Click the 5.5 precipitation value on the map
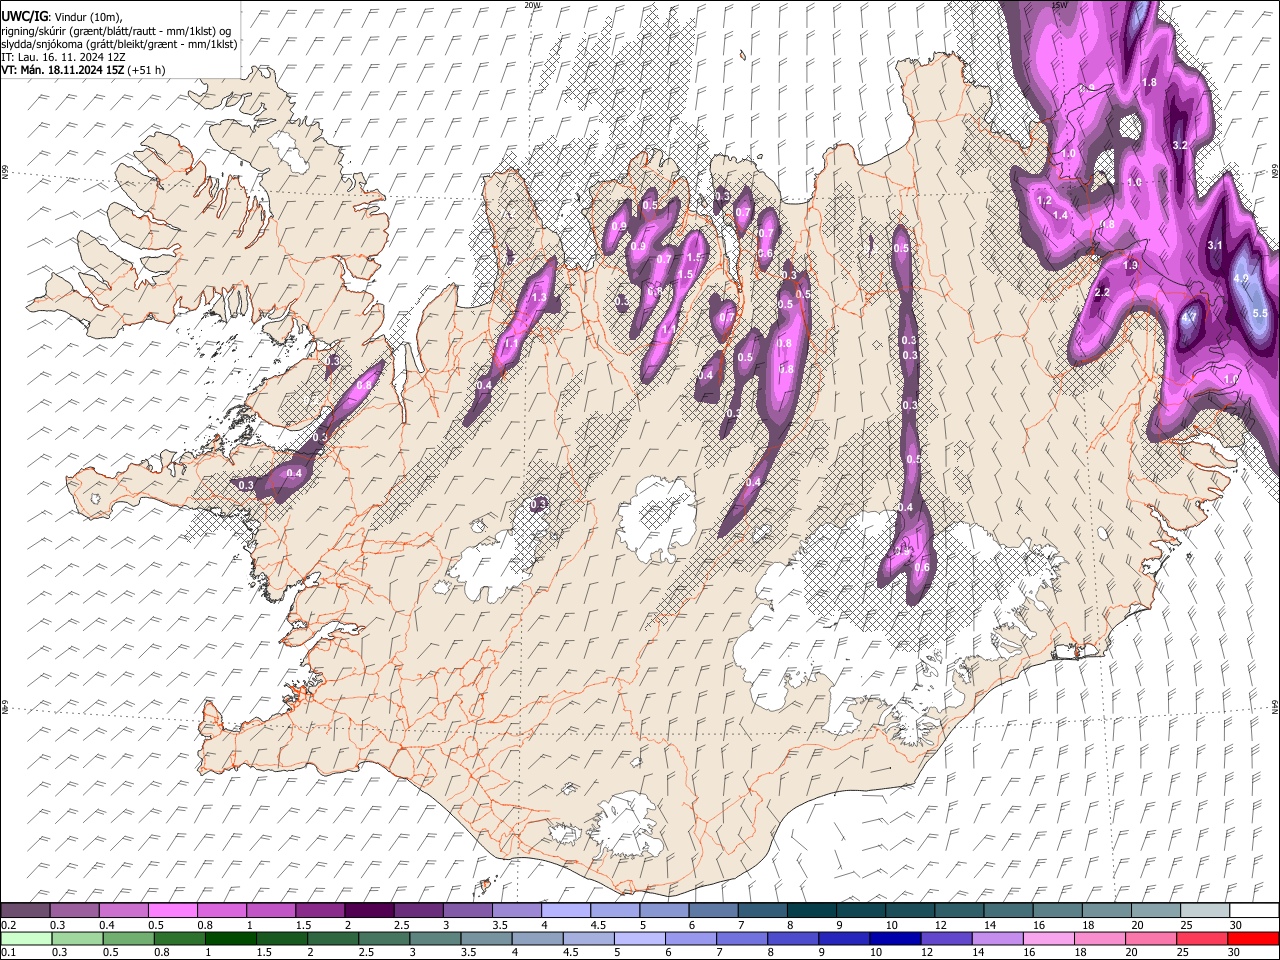This screenshot has width=1280, height=960. [1259, 313]
